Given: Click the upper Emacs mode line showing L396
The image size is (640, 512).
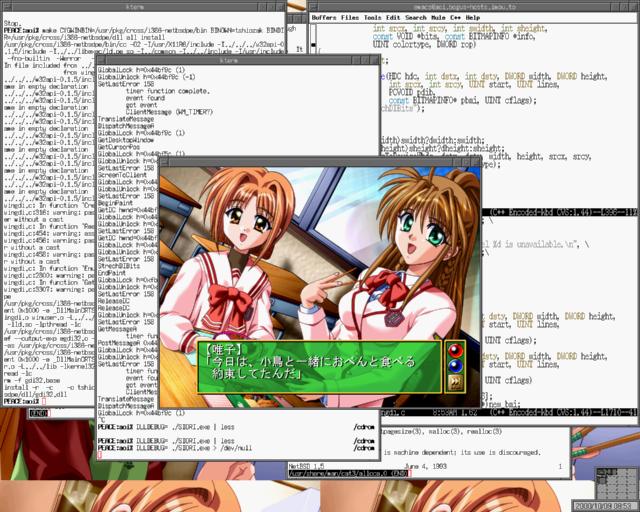Looking at the screenshot, I should coord(559,212).
